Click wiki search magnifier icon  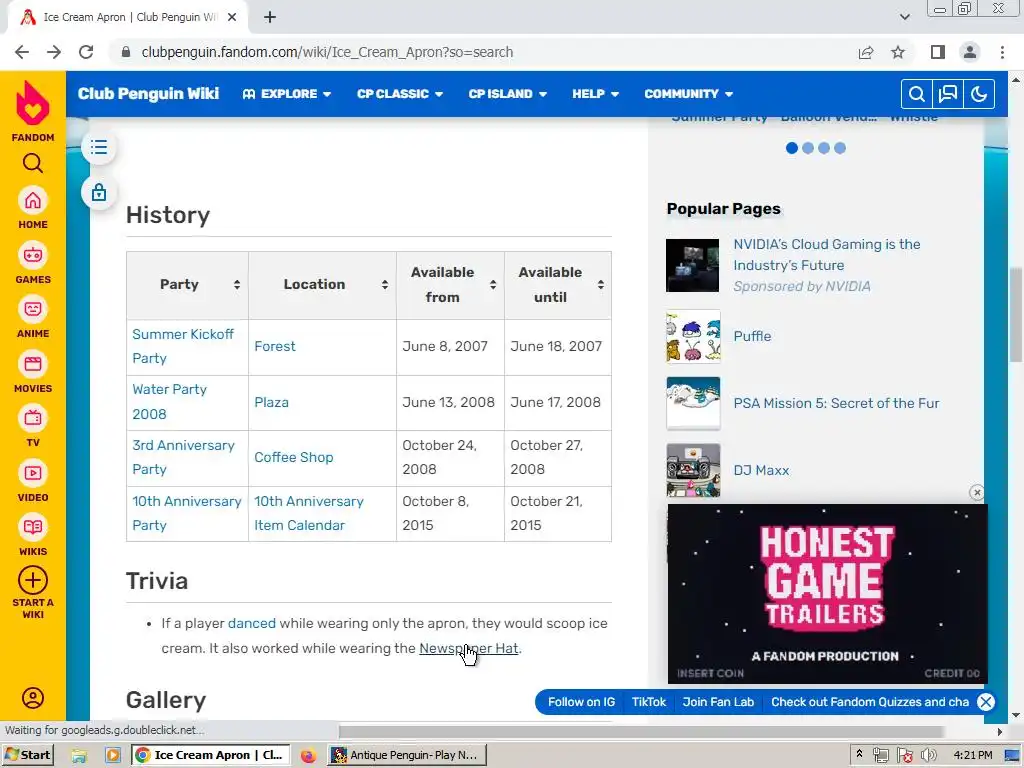[916, 94]
